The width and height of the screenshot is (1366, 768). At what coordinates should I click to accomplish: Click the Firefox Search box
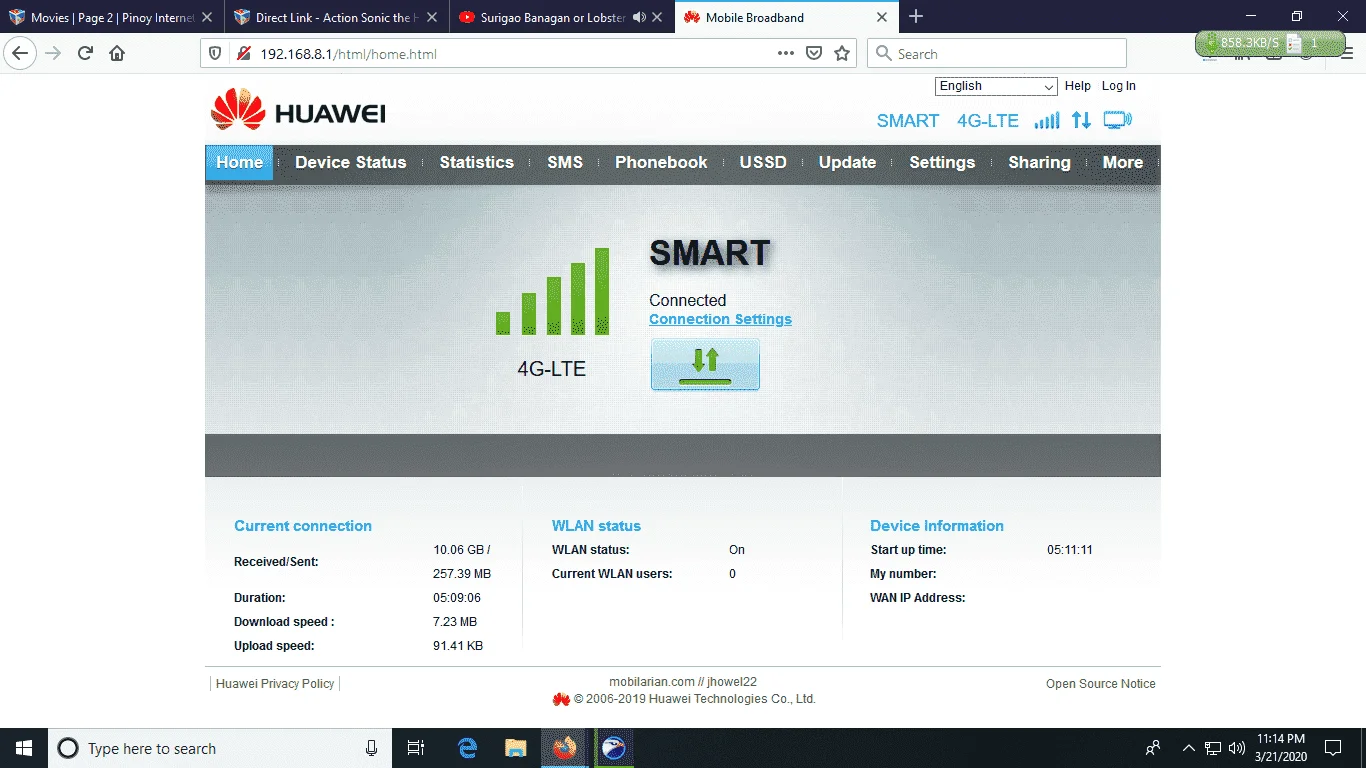997,54
